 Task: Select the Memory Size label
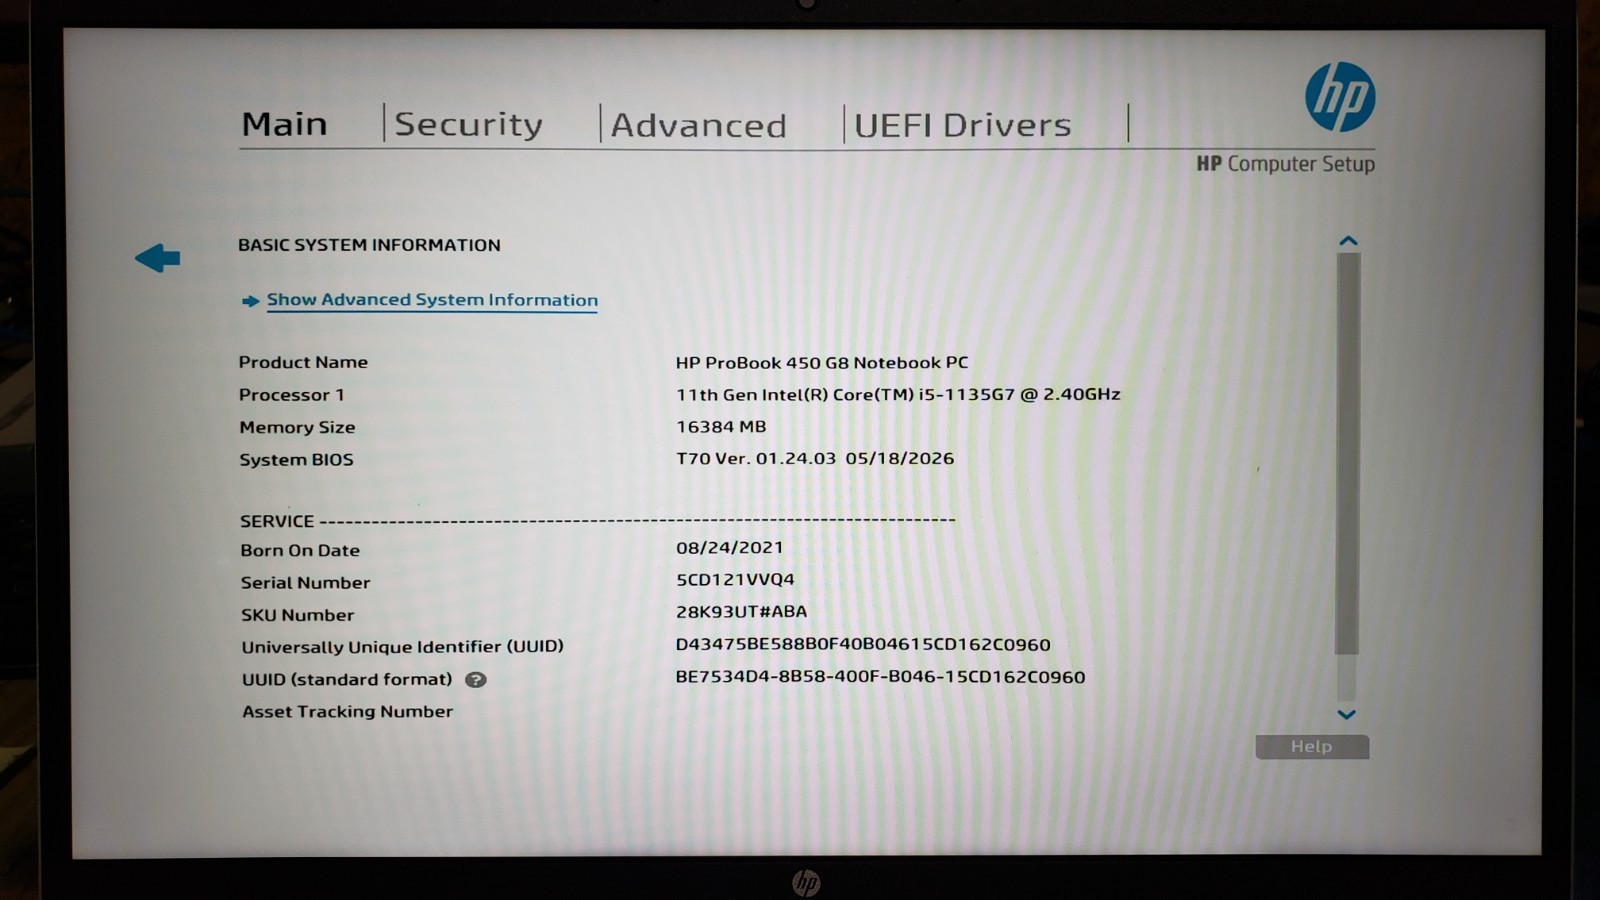pos(297,427)
